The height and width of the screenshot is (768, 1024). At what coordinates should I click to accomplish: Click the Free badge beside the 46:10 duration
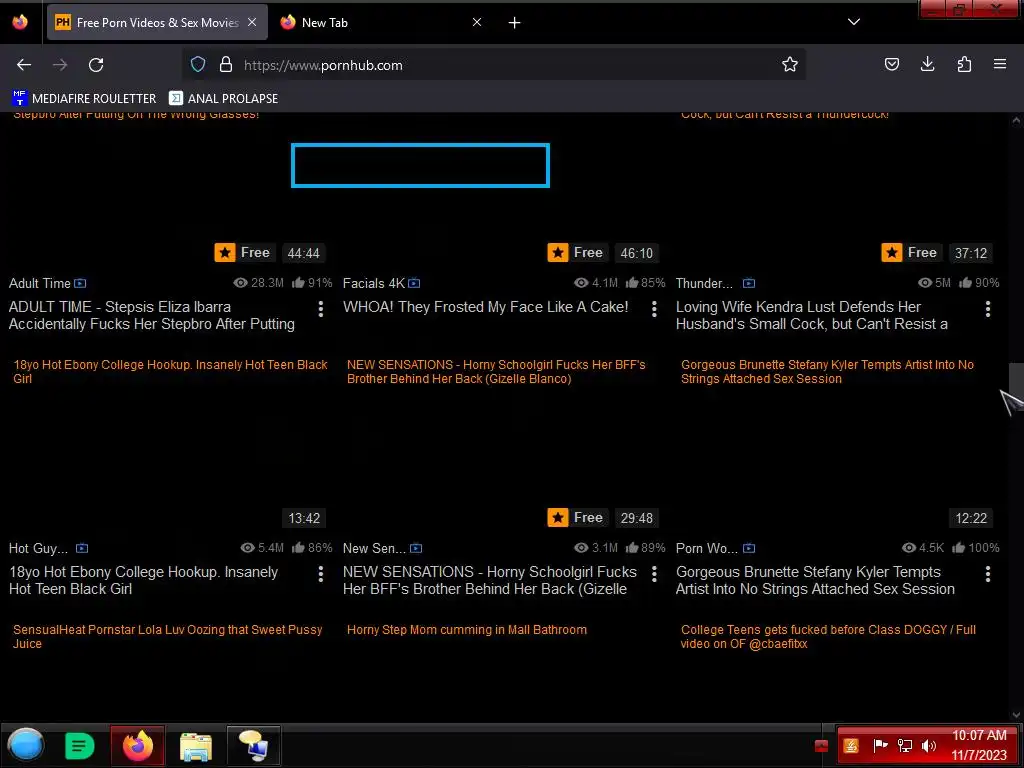[x=578, y=253]
